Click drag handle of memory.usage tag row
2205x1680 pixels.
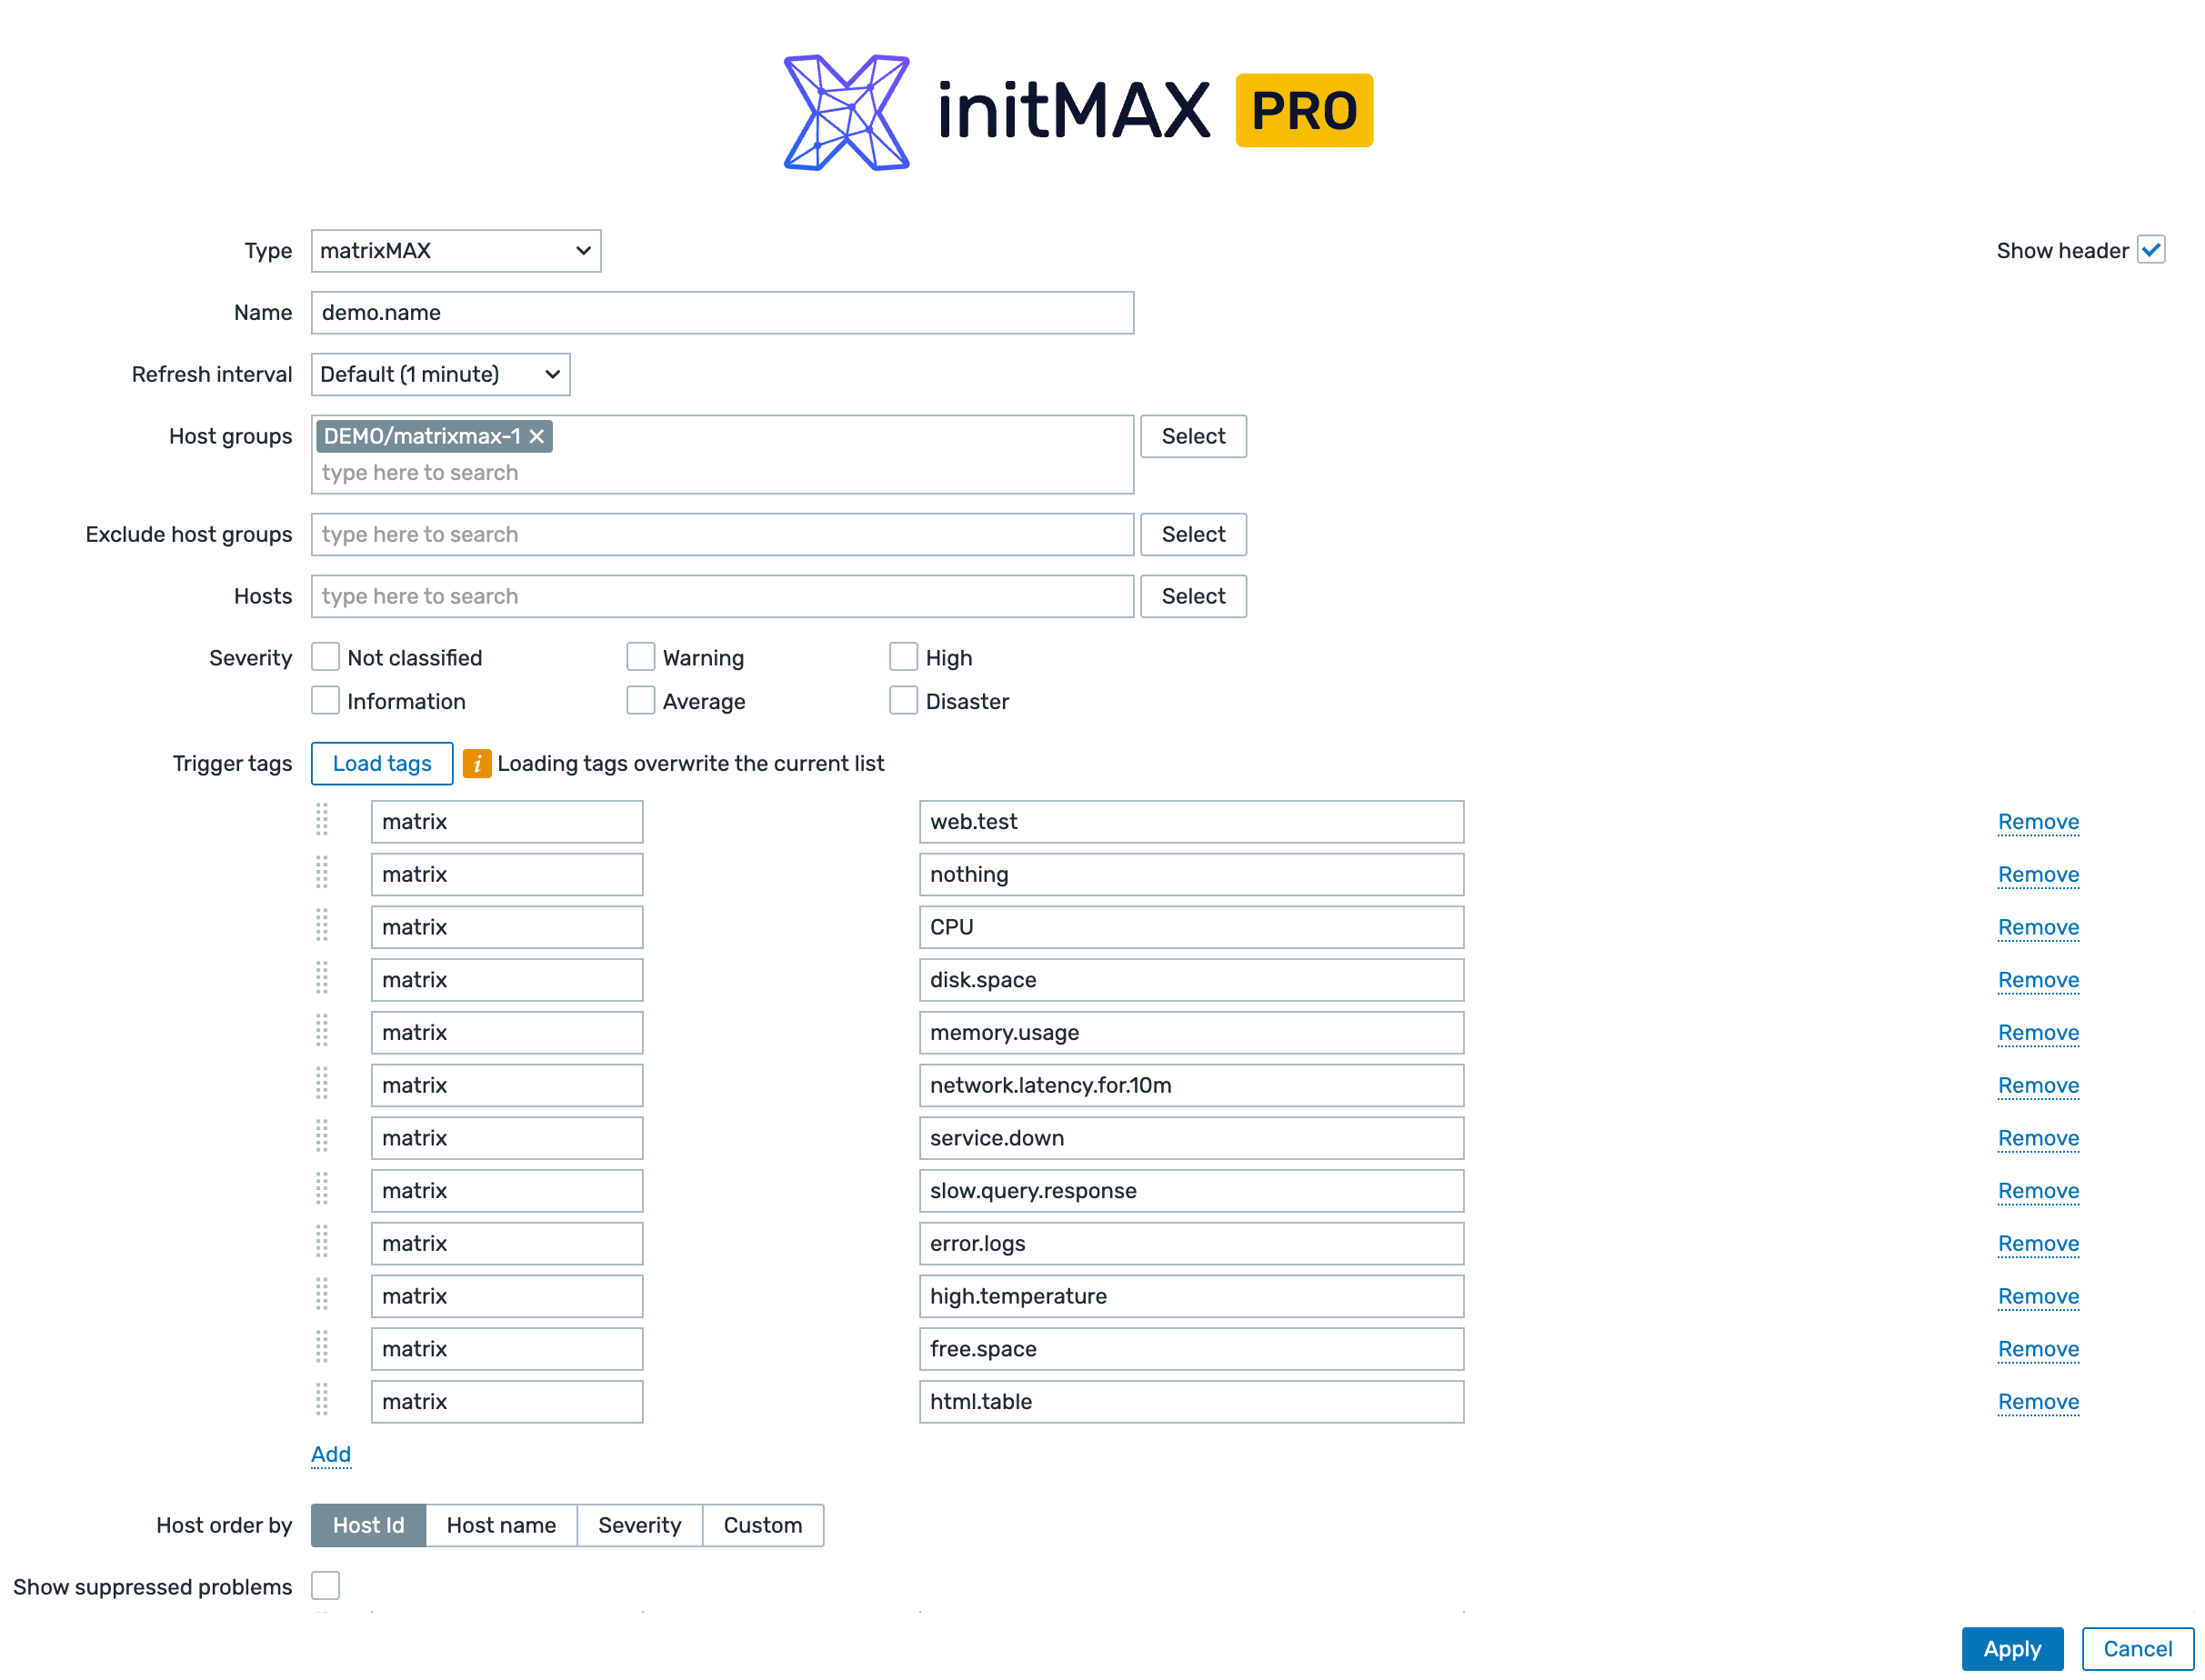(x=322, y=1032)
